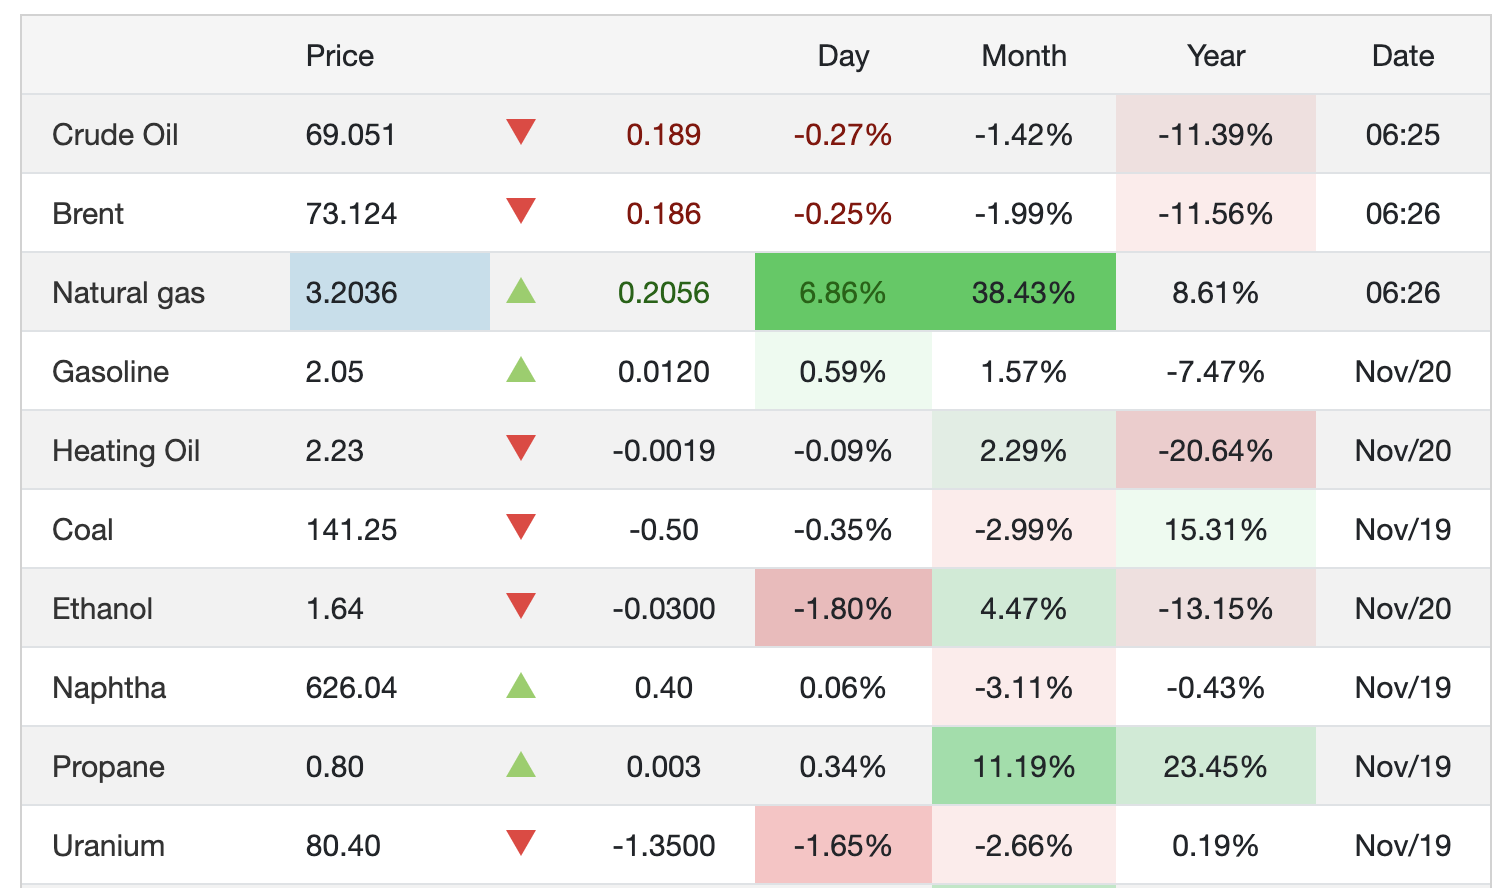
Task: Click the green up arrow in Gasoline row
Action: 521,370
